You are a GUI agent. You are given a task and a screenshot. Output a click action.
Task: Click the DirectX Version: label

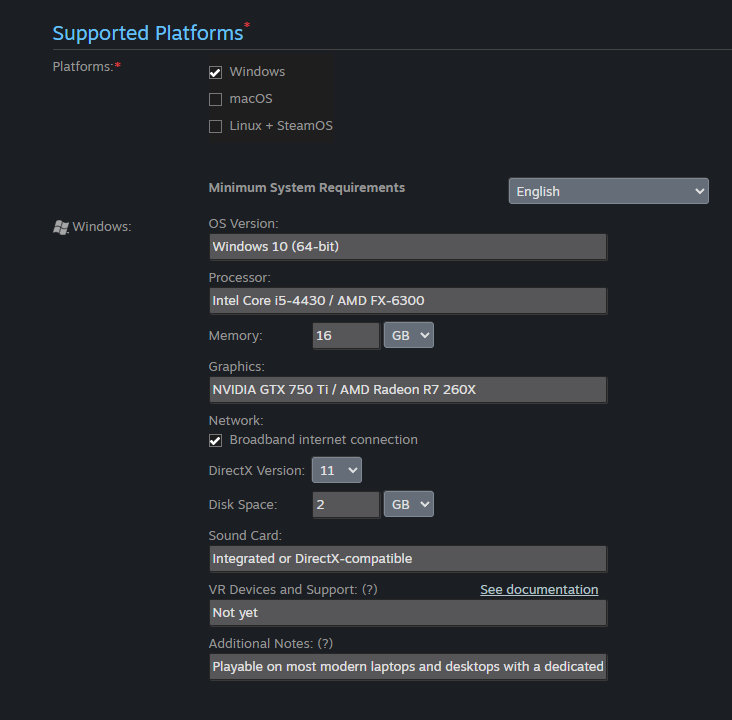pyautogui.click(x=256, y=471)
